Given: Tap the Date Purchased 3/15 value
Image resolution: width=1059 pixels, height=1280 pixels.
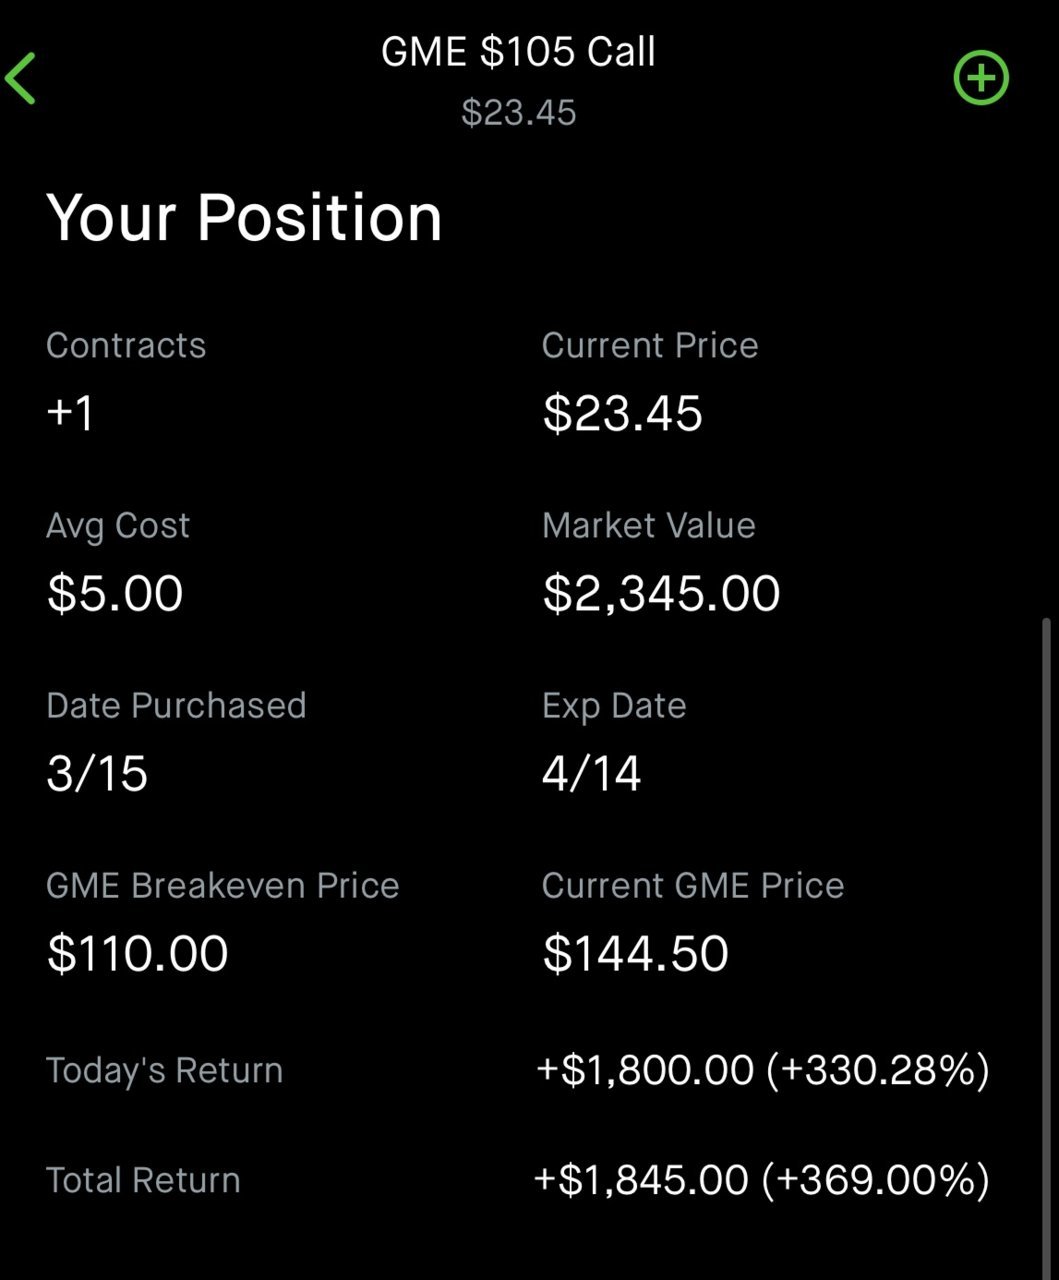Looking at the screenshot, I should (x=97, y=773).
